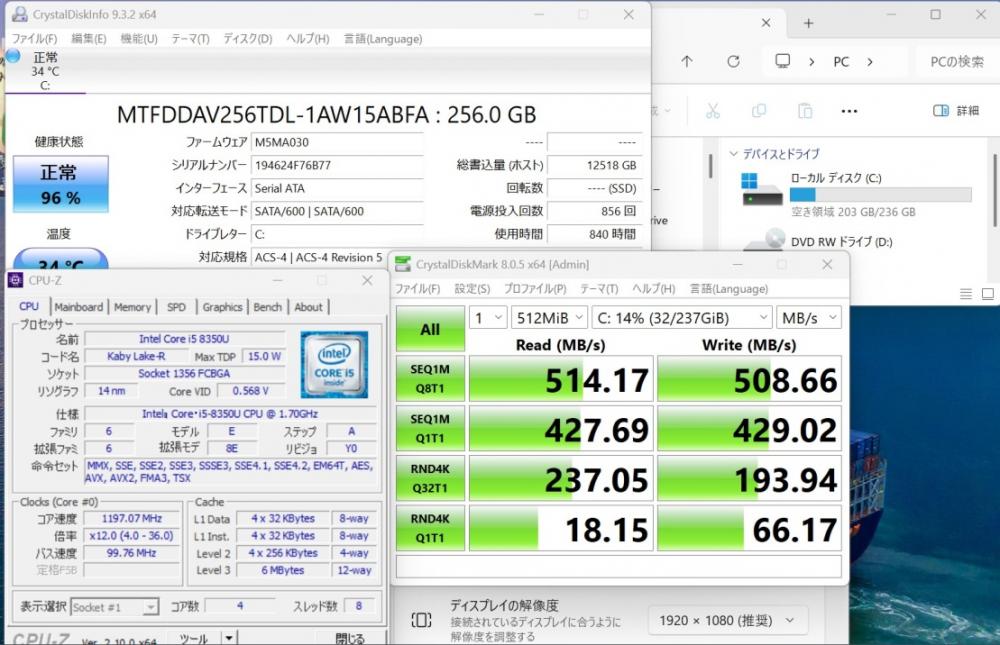Go up one folder in File Explorer
The height and width of the screenshot is (645, 1000).
tap(686, 61)
